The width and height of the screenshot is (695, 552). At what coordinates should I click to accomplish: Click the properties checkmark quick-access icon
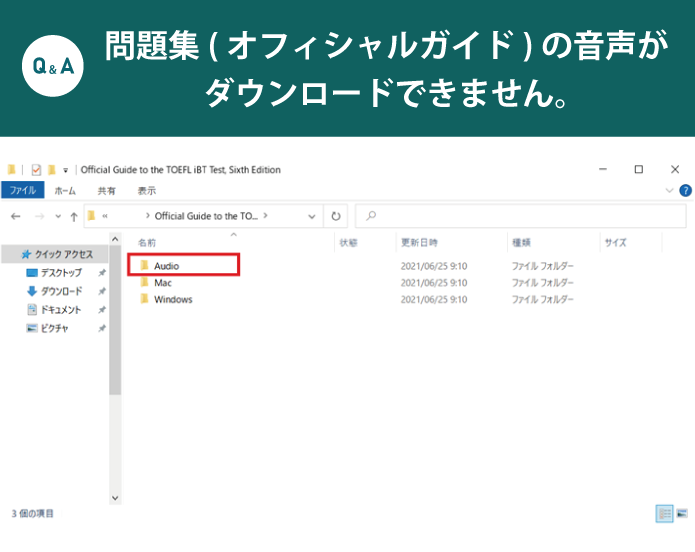[x=36, y=170]
